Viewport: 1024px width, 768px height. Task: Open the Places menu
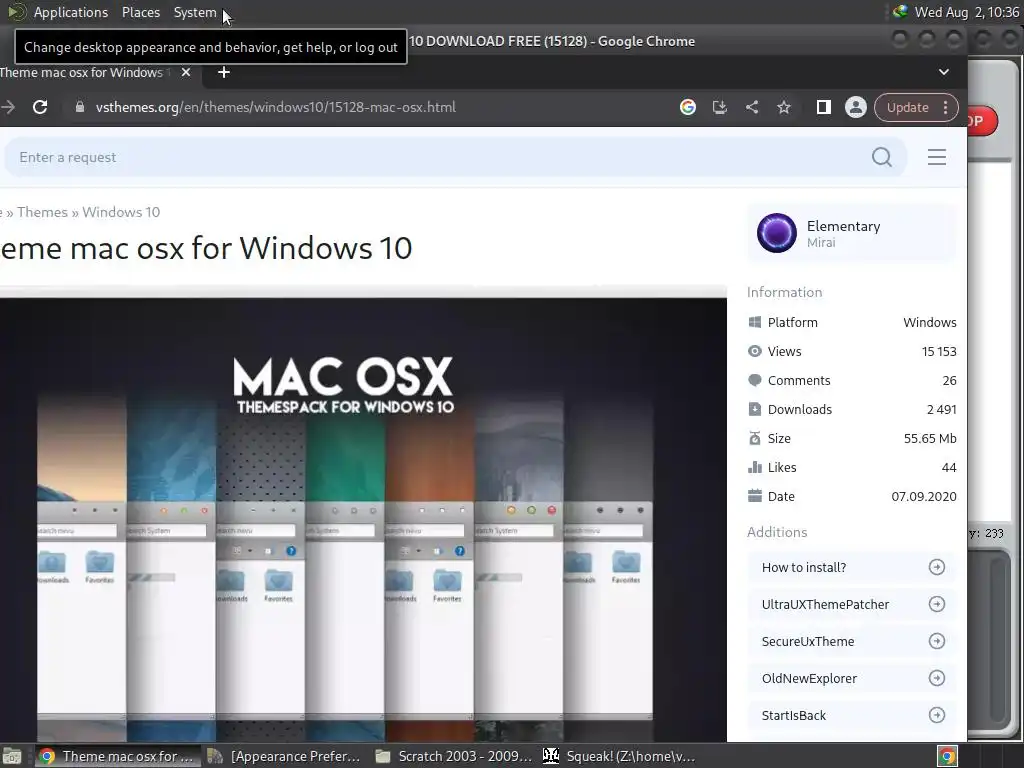(x=141, y=12)
